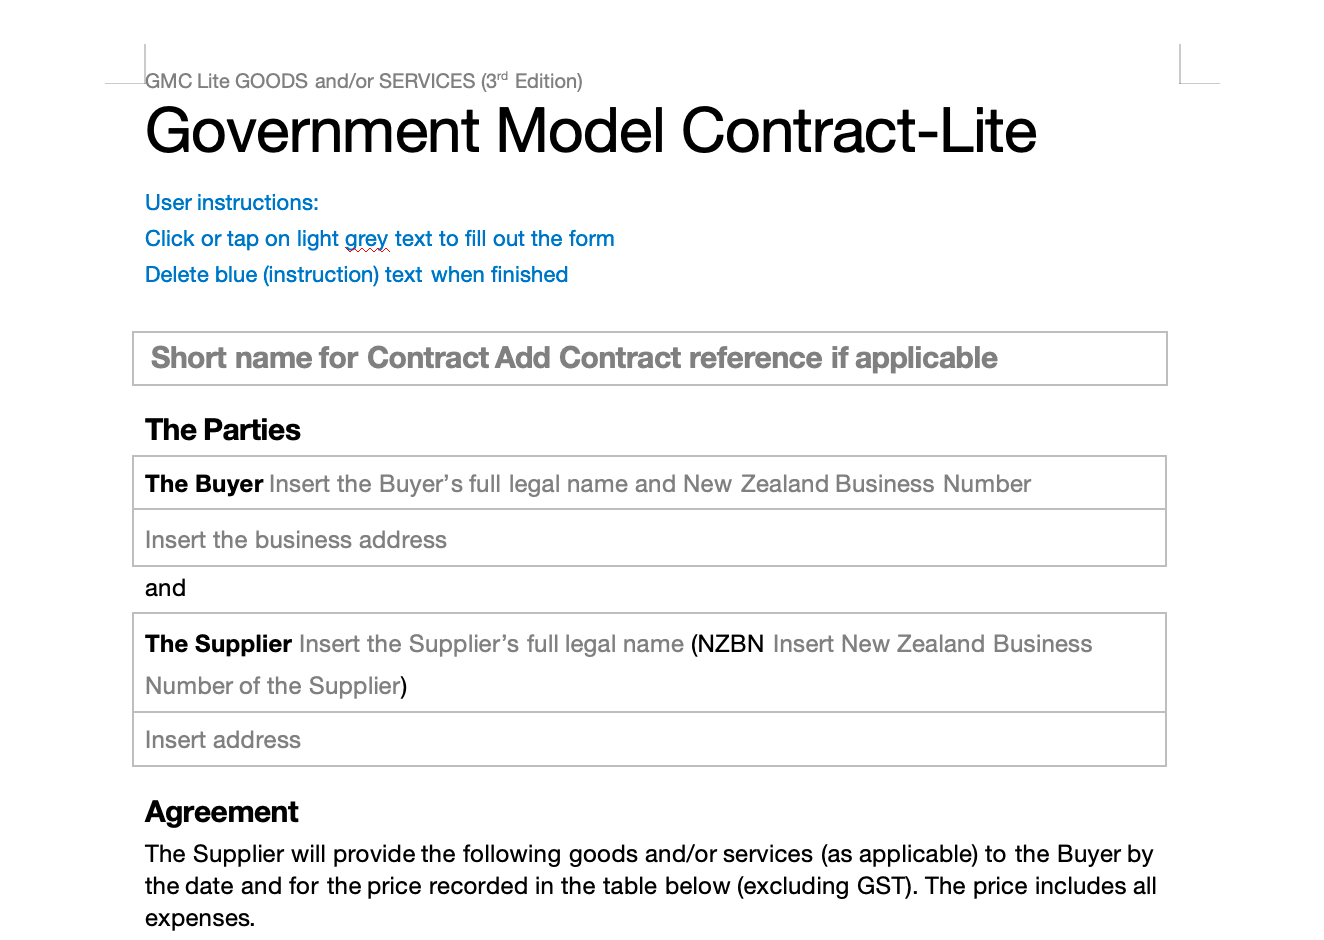
Task: Click The Parties heading
Action: coord(223,430)
